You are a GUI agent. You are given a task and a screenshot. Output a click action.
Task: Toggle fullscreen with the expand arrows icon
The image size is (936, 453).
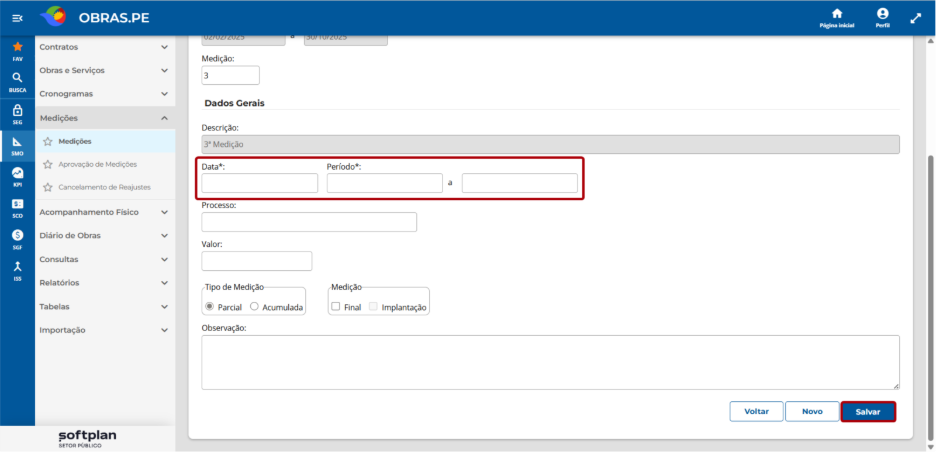(916, 19)
